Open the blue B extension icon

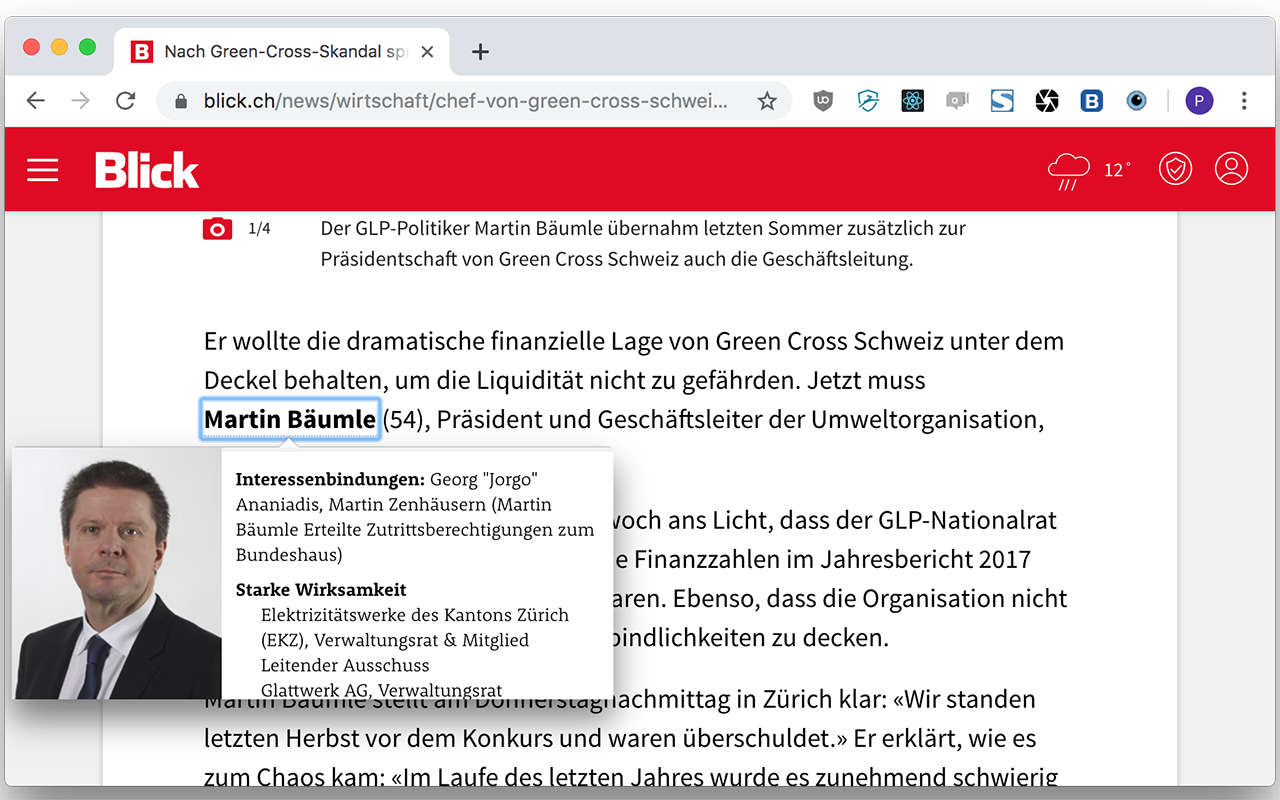(x=1091, y=100)
